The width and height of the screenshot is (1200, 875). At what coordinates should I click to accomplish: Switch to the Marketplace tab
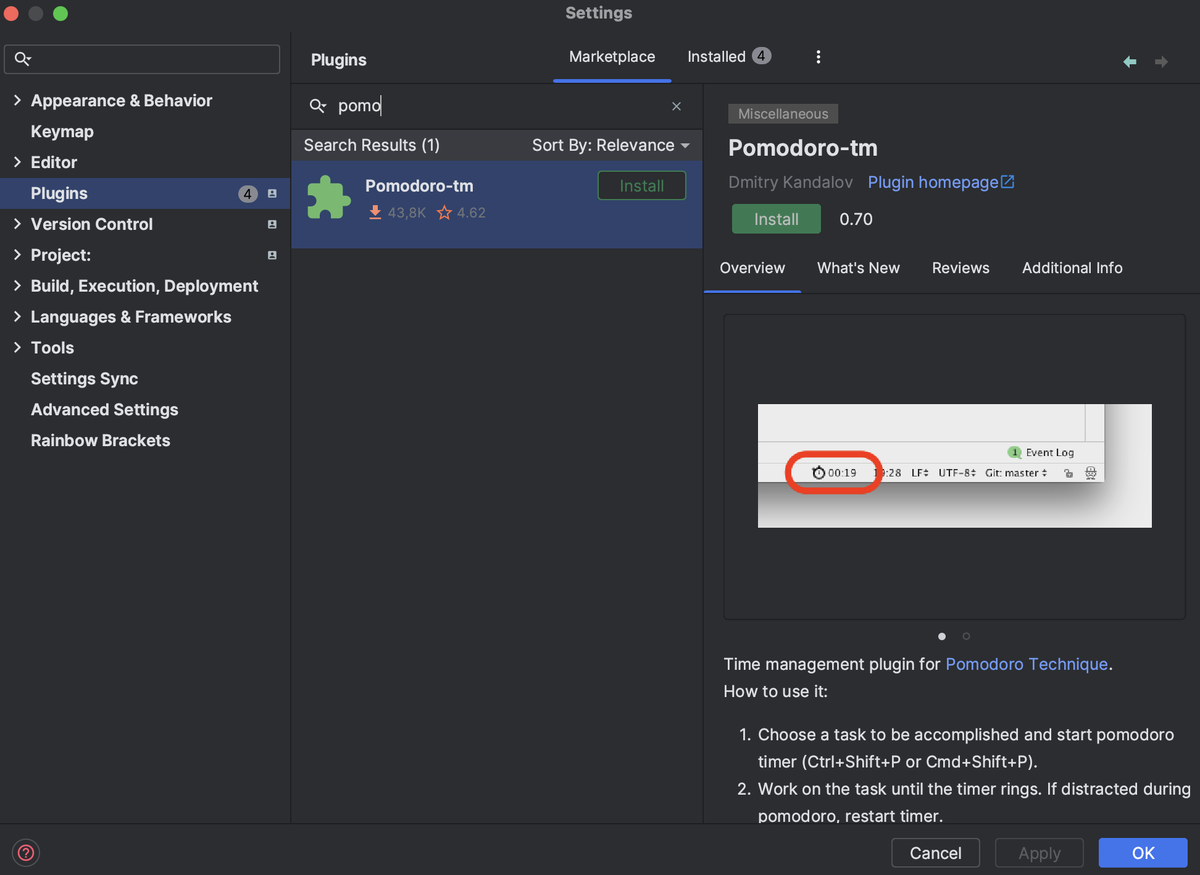coord(612,57)
